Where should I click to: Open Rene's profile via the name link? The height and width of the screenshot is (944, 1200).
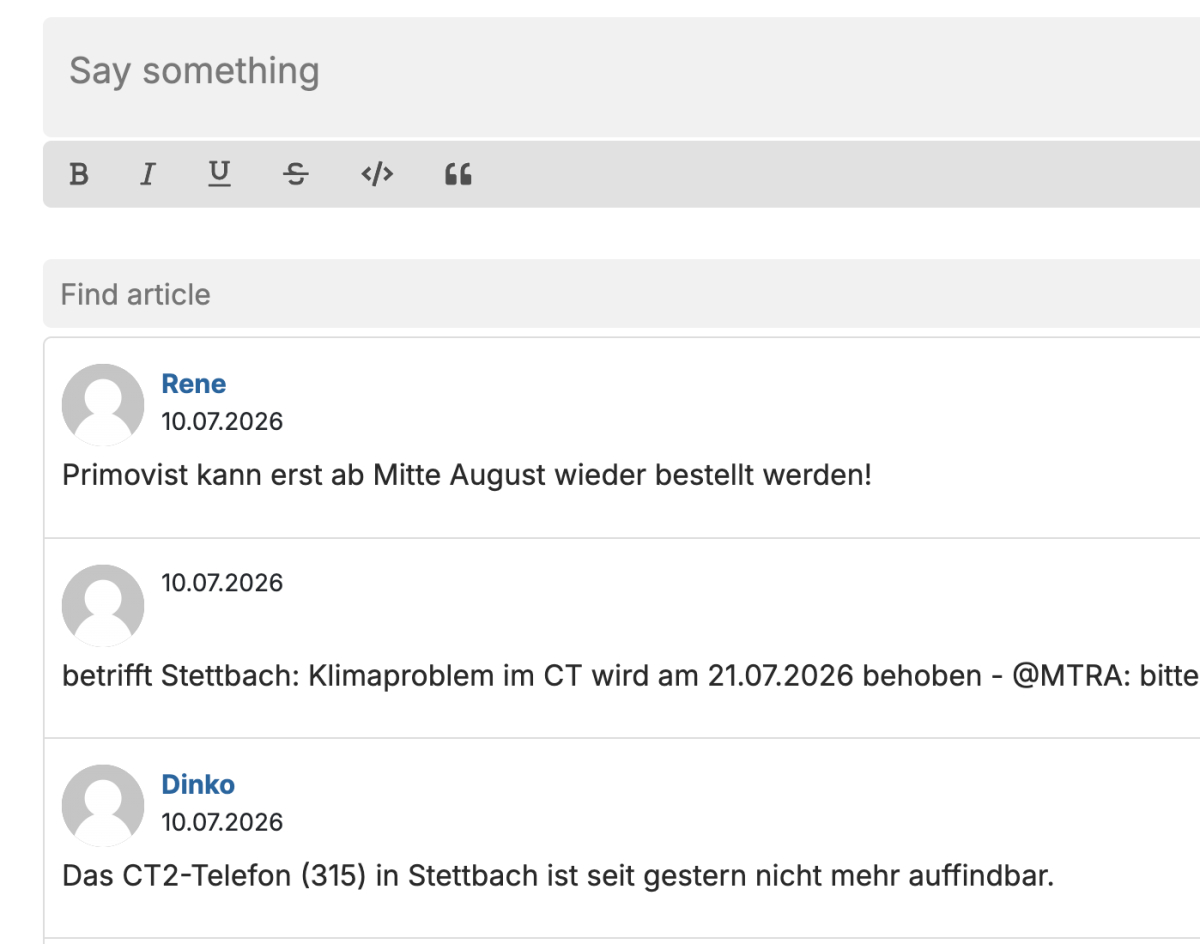point(194,384)
